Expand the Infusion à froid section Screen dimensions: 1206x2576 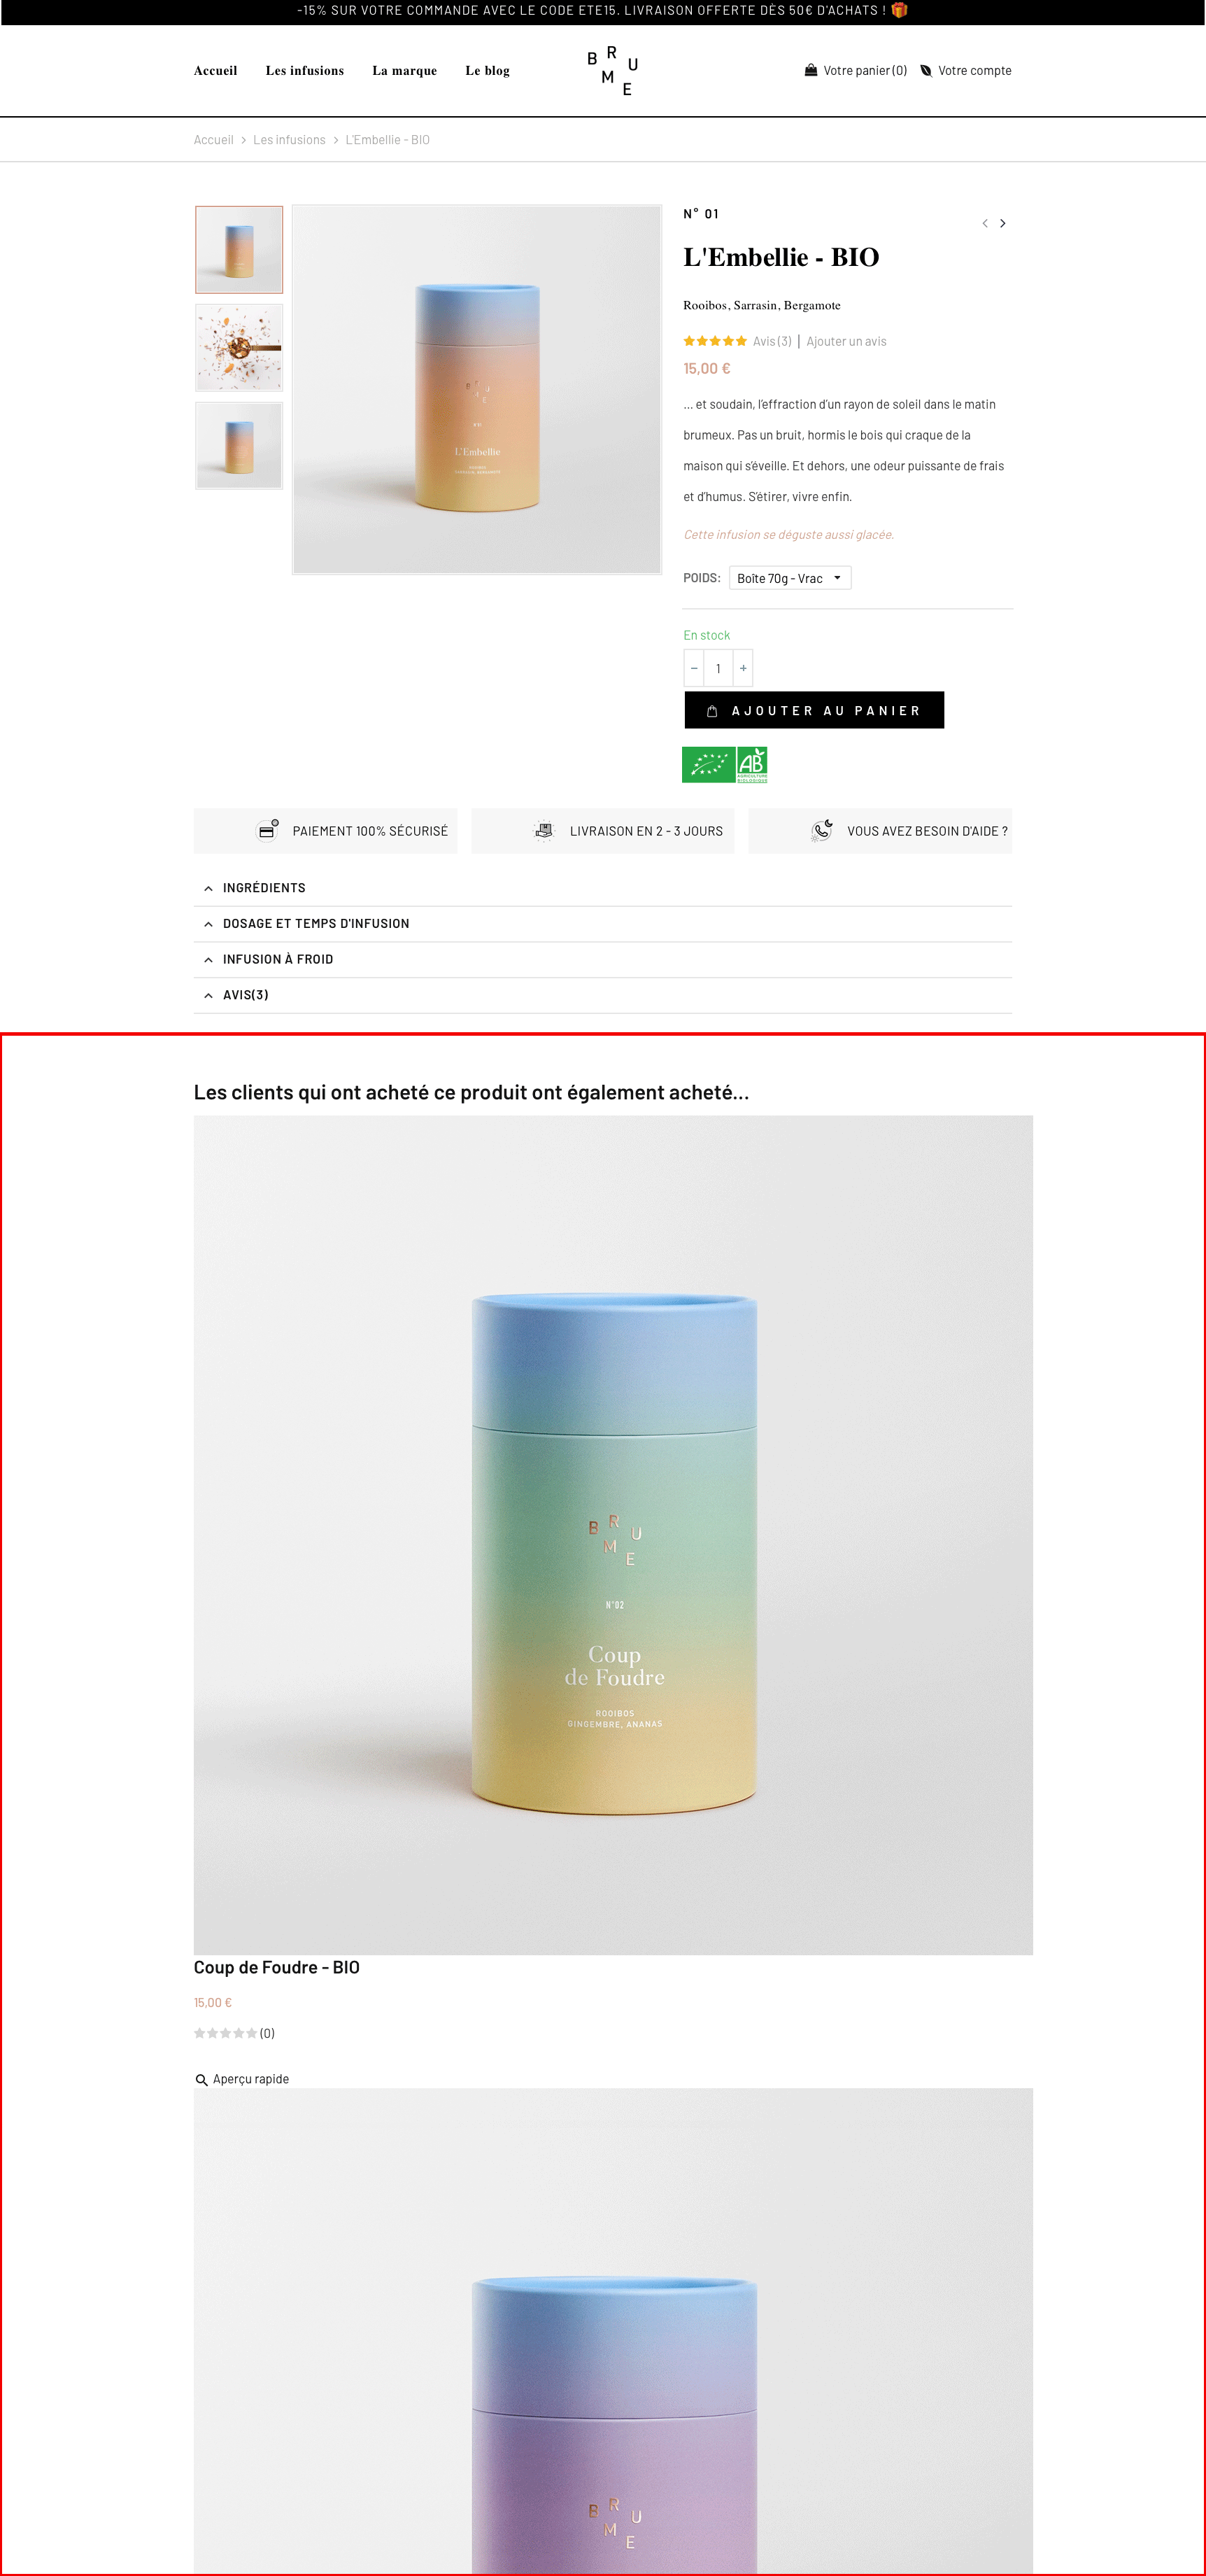click(603, 959)
